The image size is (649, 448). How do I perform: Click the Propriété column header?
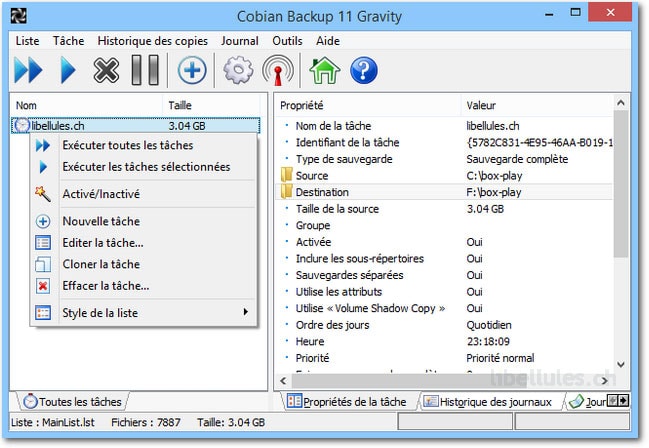[368, 106]
